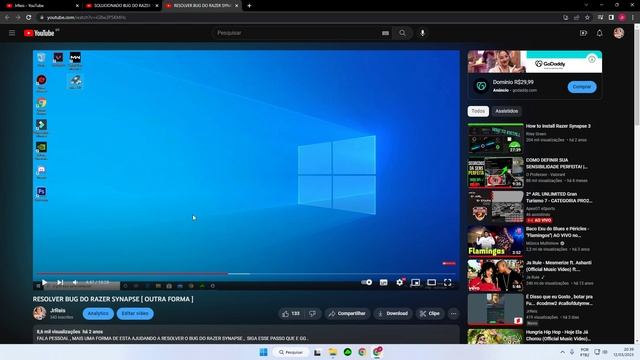Play the video with the play button
Image resolution: width=640 pixels, height=360 pixels.
44,282
